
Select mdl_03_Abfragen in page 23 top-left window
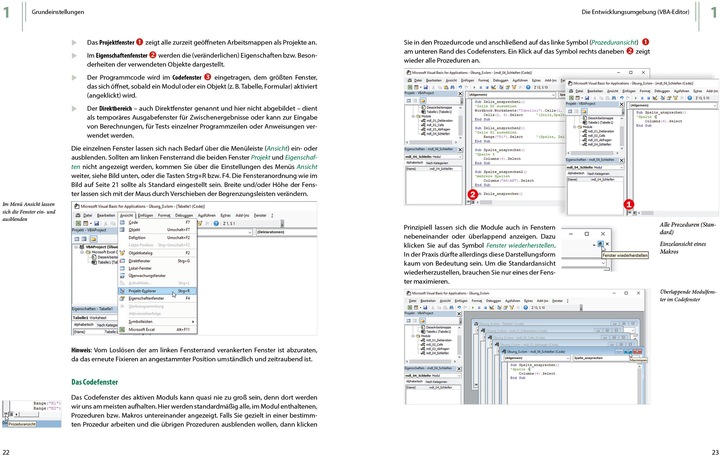(435, 129)
